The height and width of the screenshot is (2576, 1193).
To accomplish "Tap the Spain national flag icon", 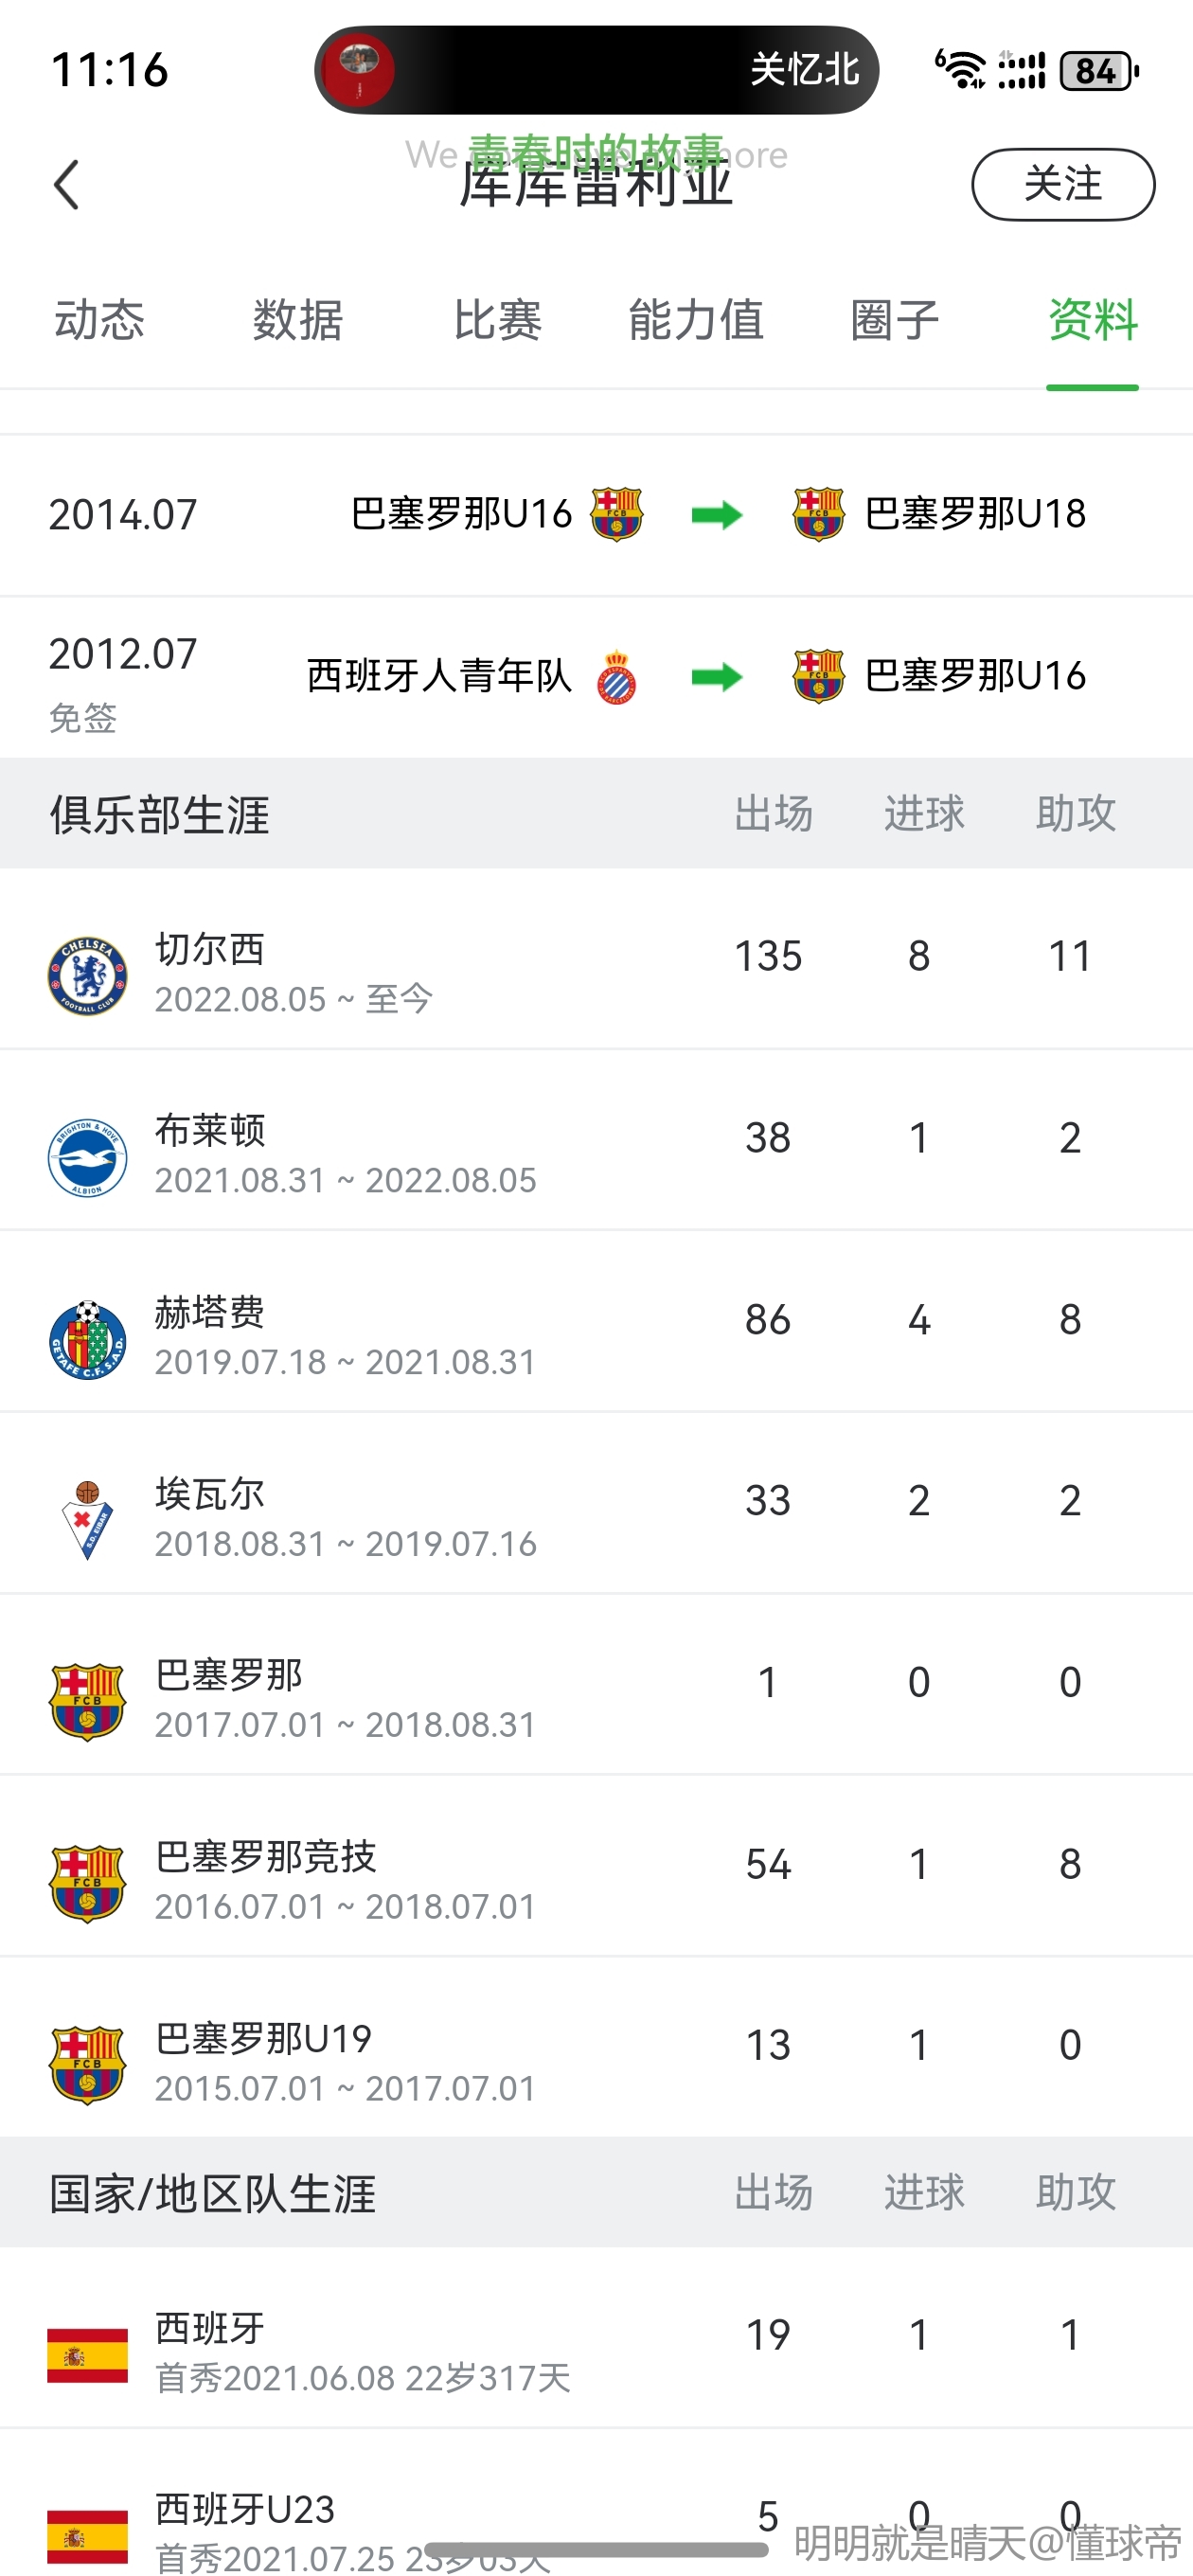I will [88, 2355].
